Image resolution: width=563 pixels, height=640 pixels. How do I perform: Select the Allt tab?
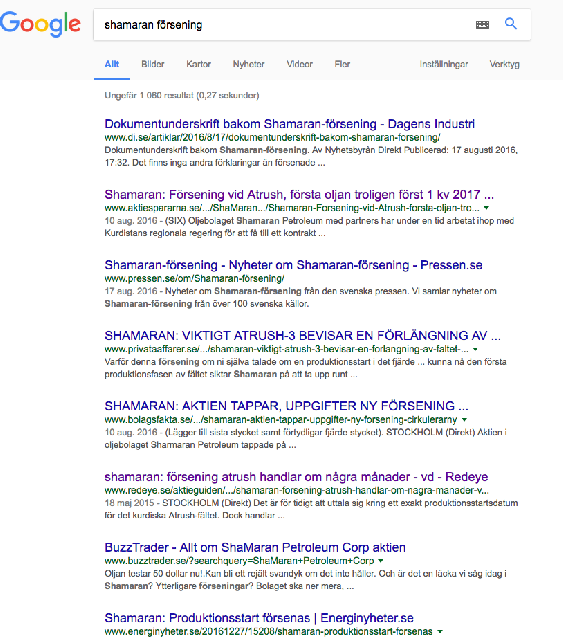112,64
